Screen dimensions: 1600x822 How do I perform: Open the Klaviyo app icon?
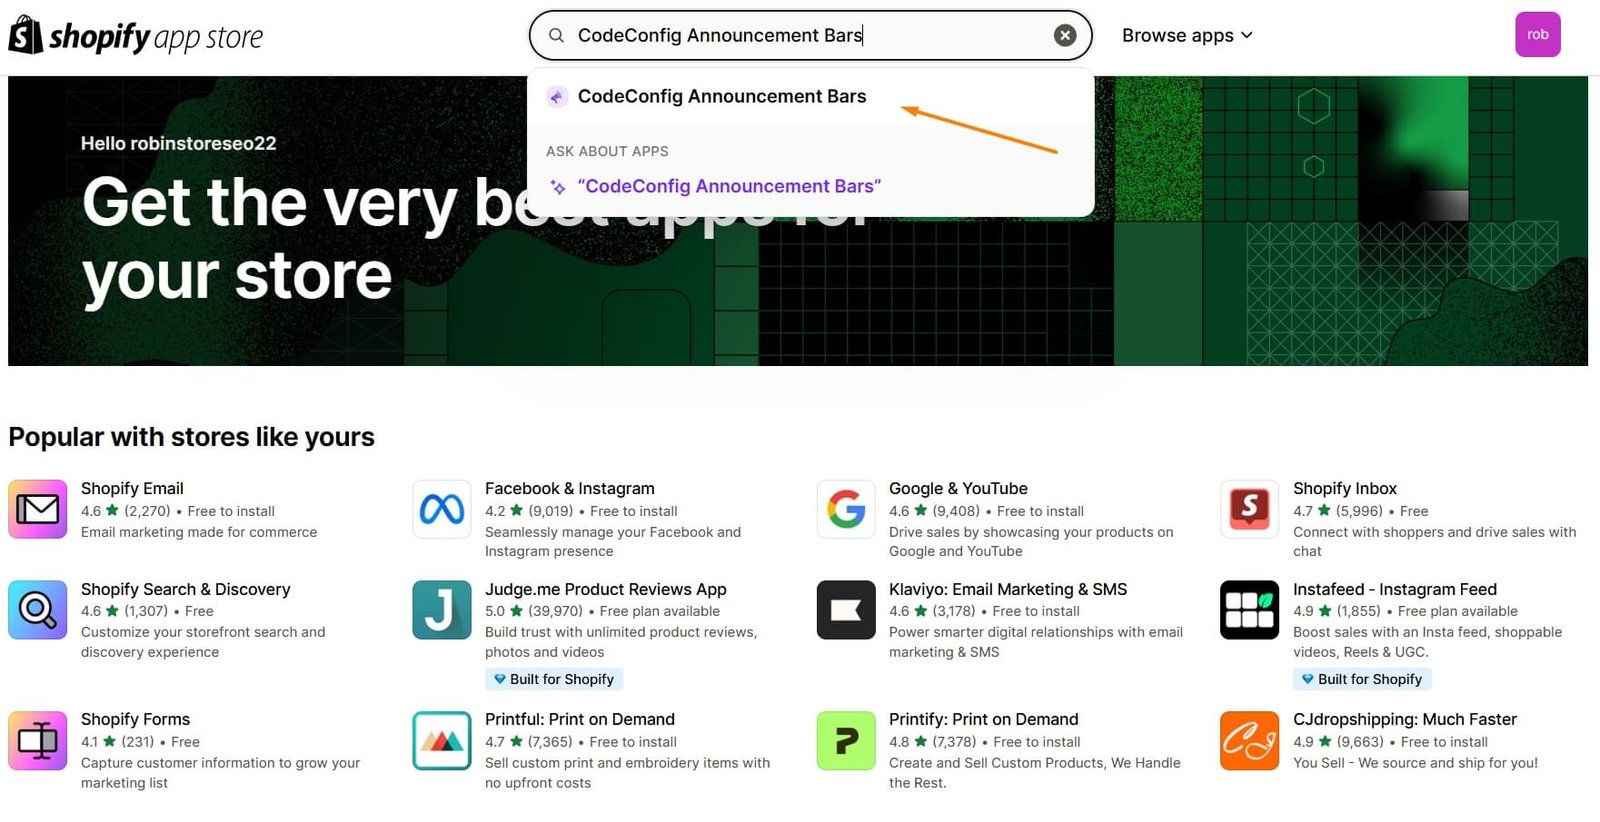846,610
